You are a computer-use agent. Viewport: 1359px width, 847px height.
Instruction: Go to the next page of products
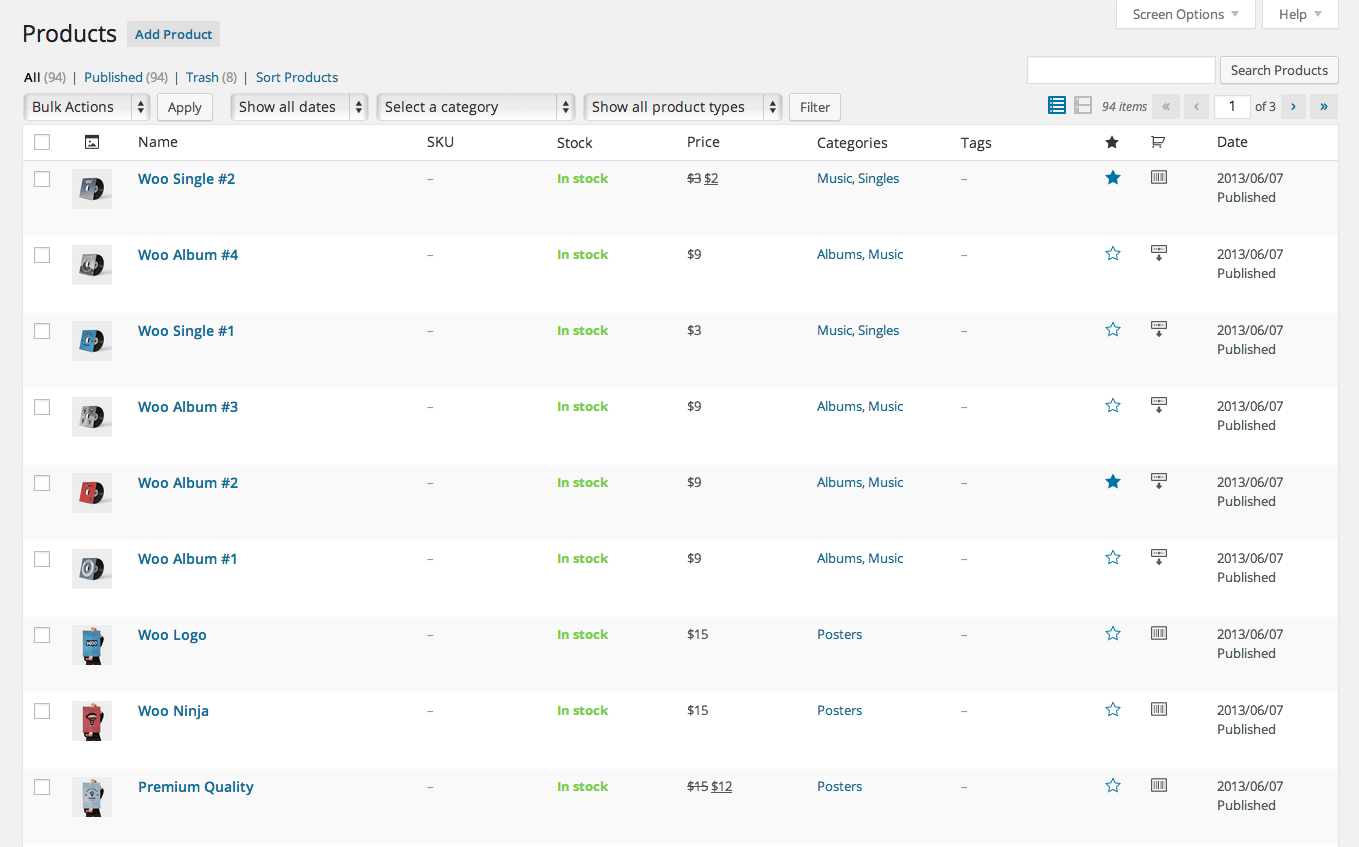1292,105
